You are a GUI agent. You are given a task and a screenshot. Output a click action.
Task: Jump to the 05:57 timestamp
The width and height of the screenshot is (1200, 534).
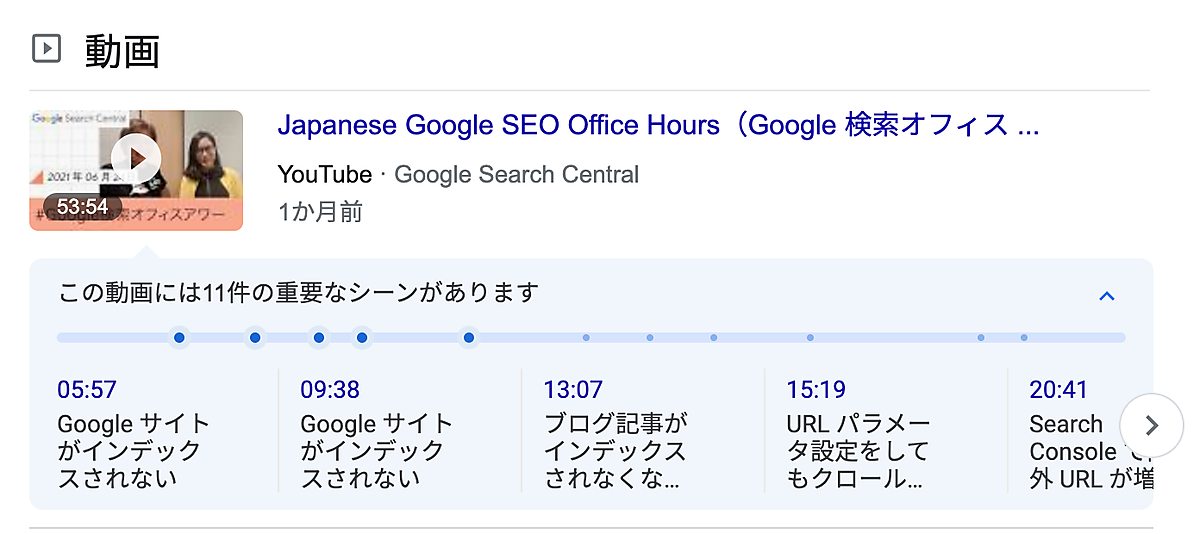point(87,389)
